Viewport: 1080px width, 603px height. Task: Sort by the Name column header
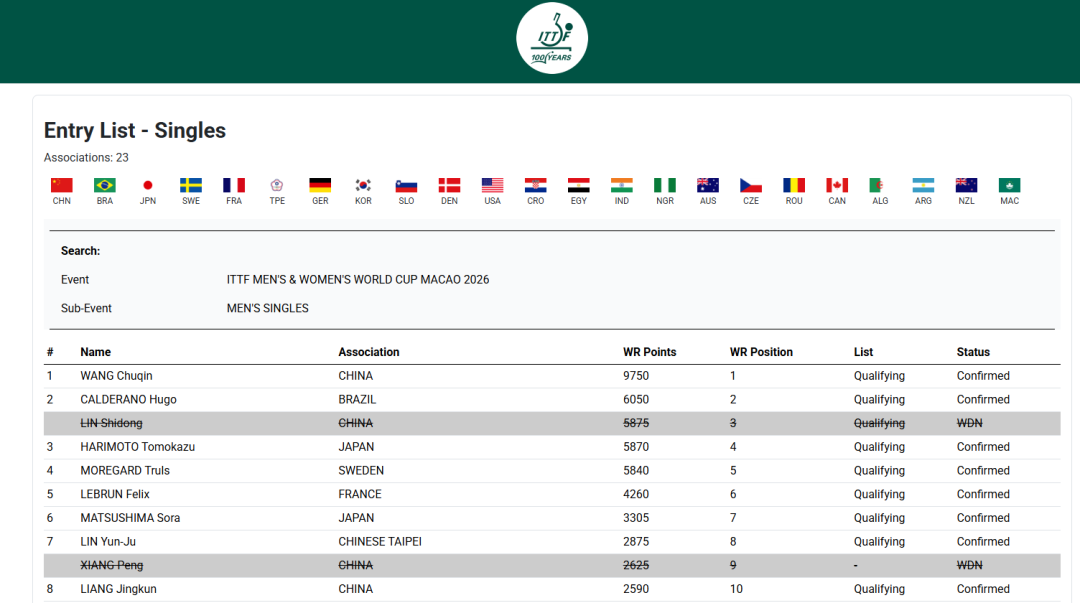tap(96, 352)
